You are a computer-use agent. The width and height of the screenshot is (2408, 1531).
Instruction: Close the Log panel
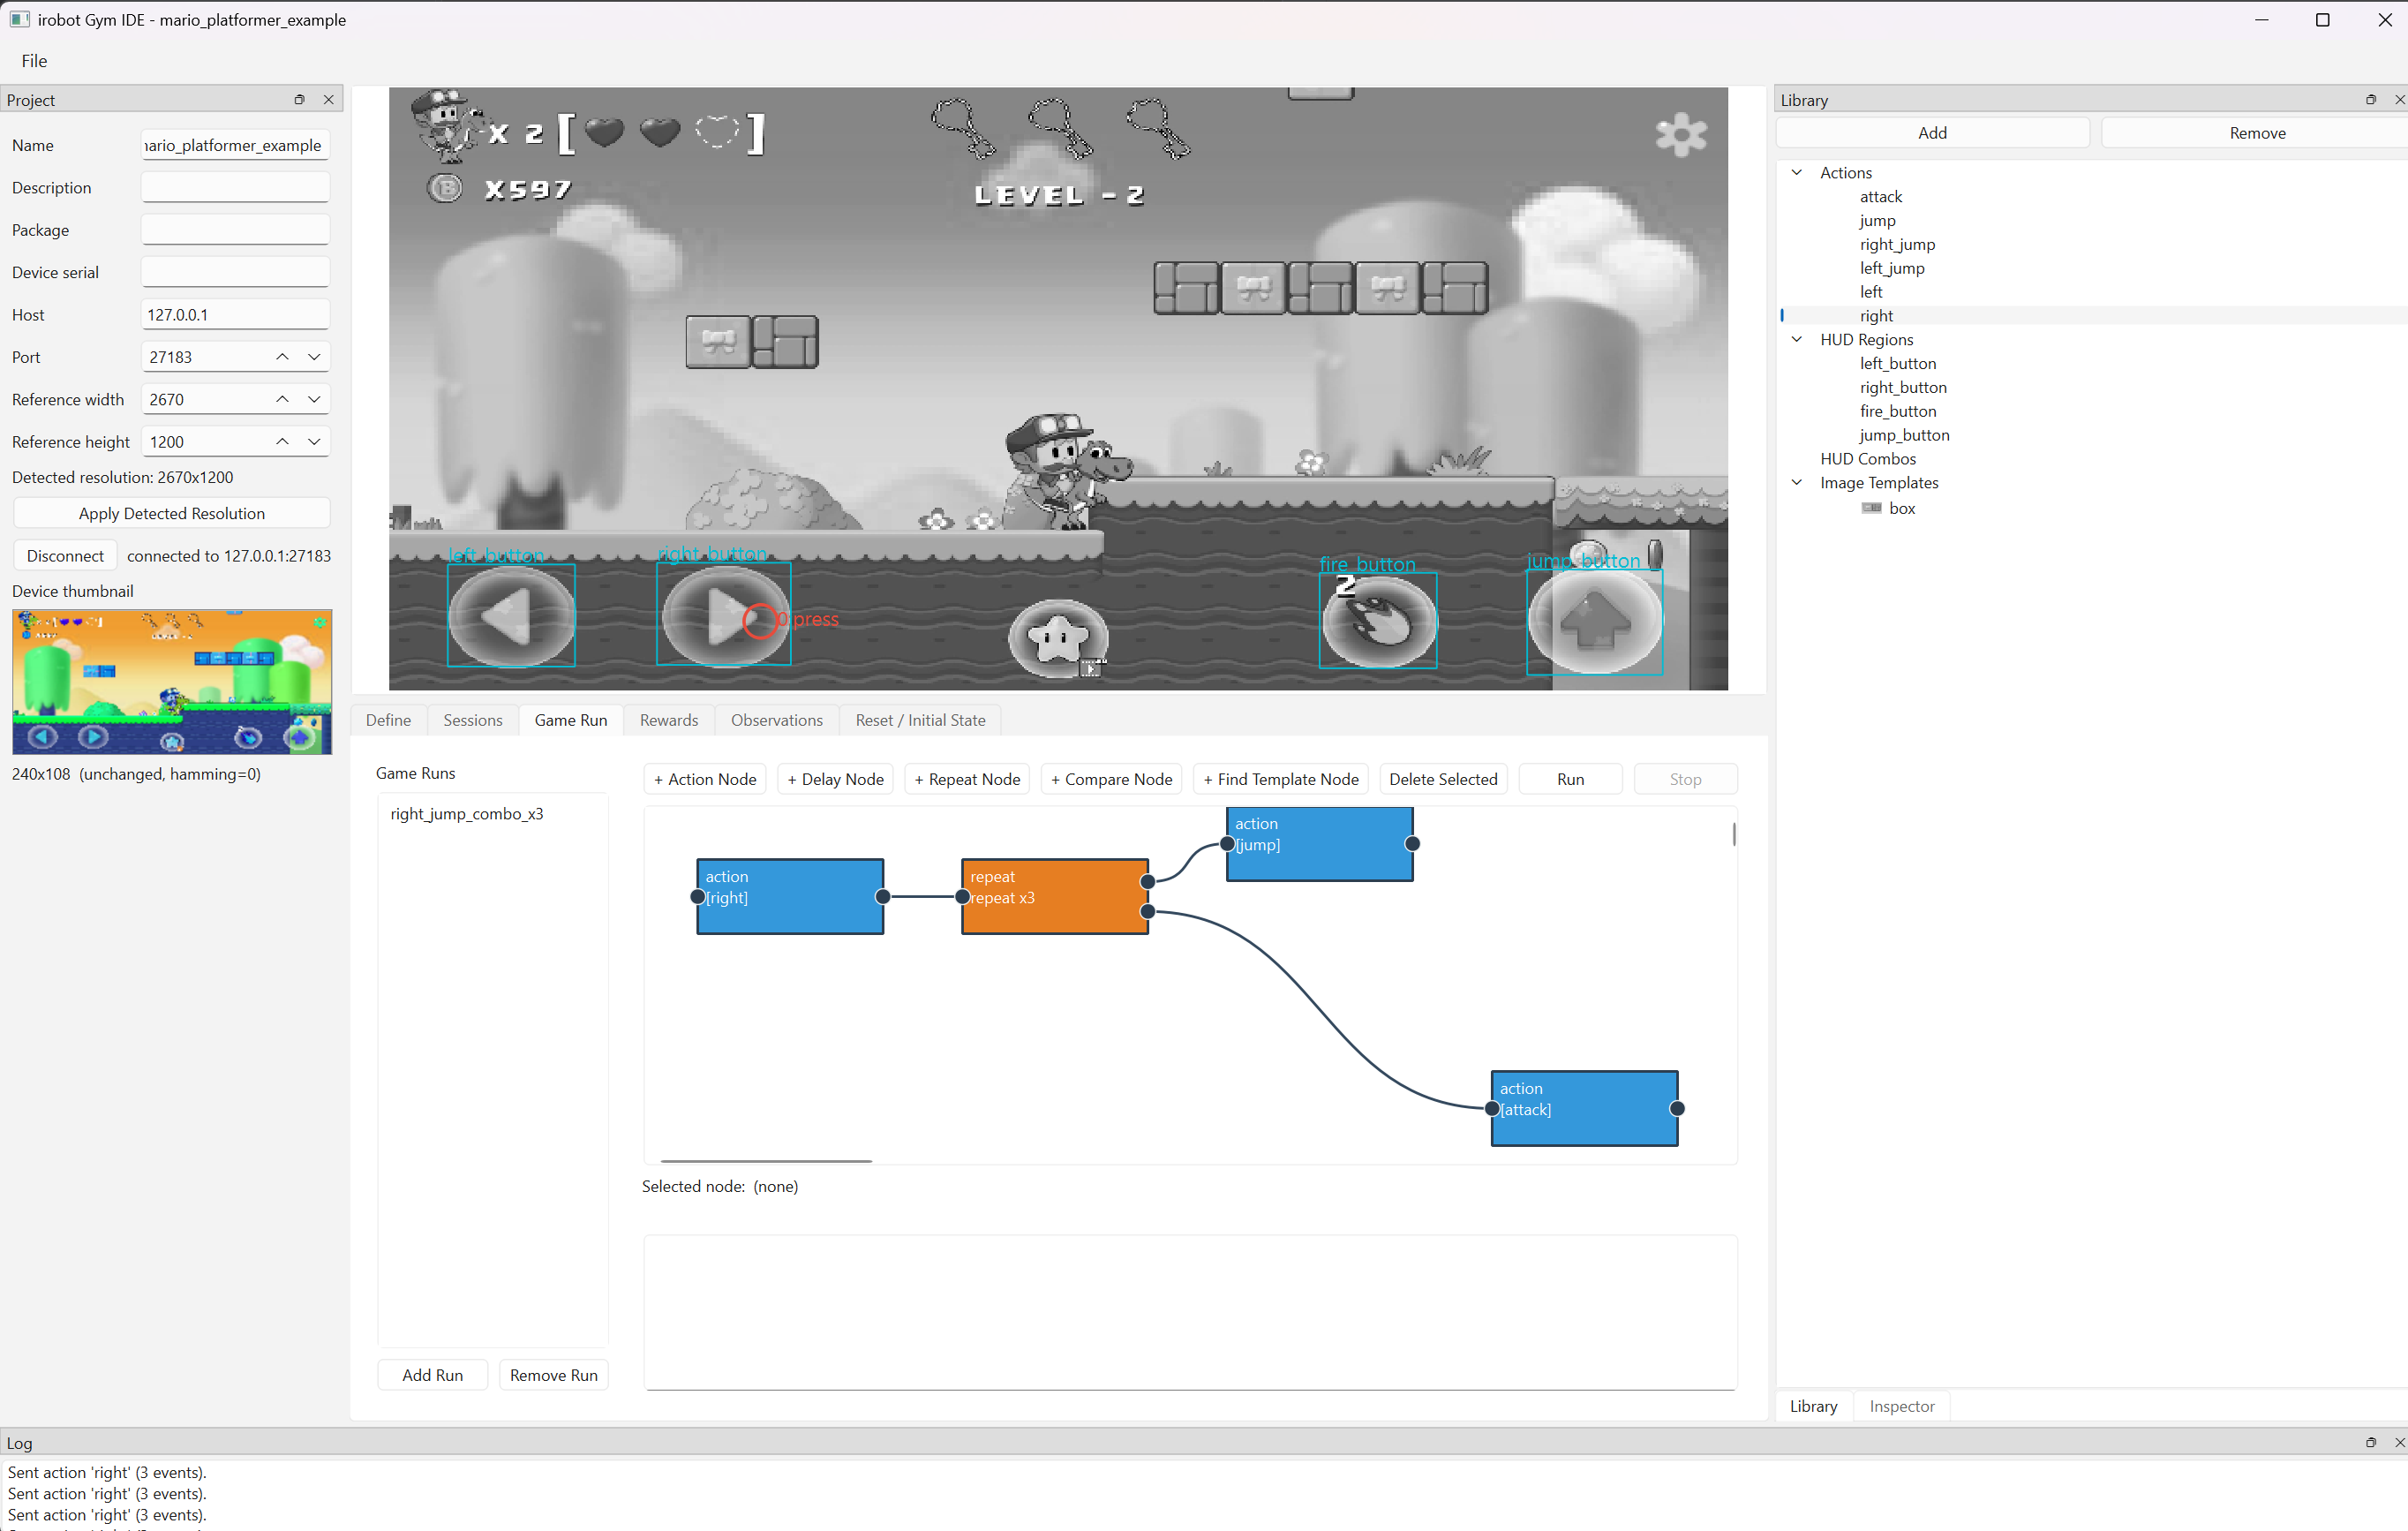pos(2398,1442)
